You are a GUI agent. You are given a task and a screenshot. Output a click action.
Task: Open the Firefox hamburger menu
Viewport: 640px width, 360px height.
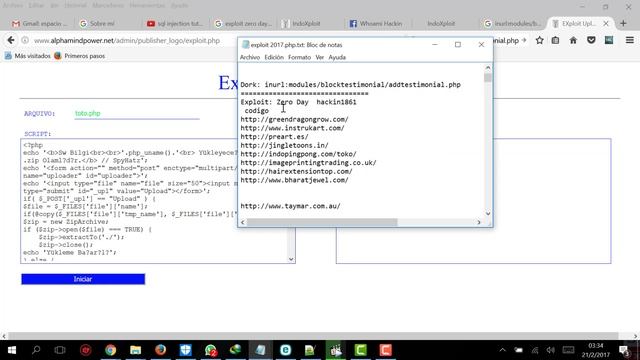[x=629, y=40]
